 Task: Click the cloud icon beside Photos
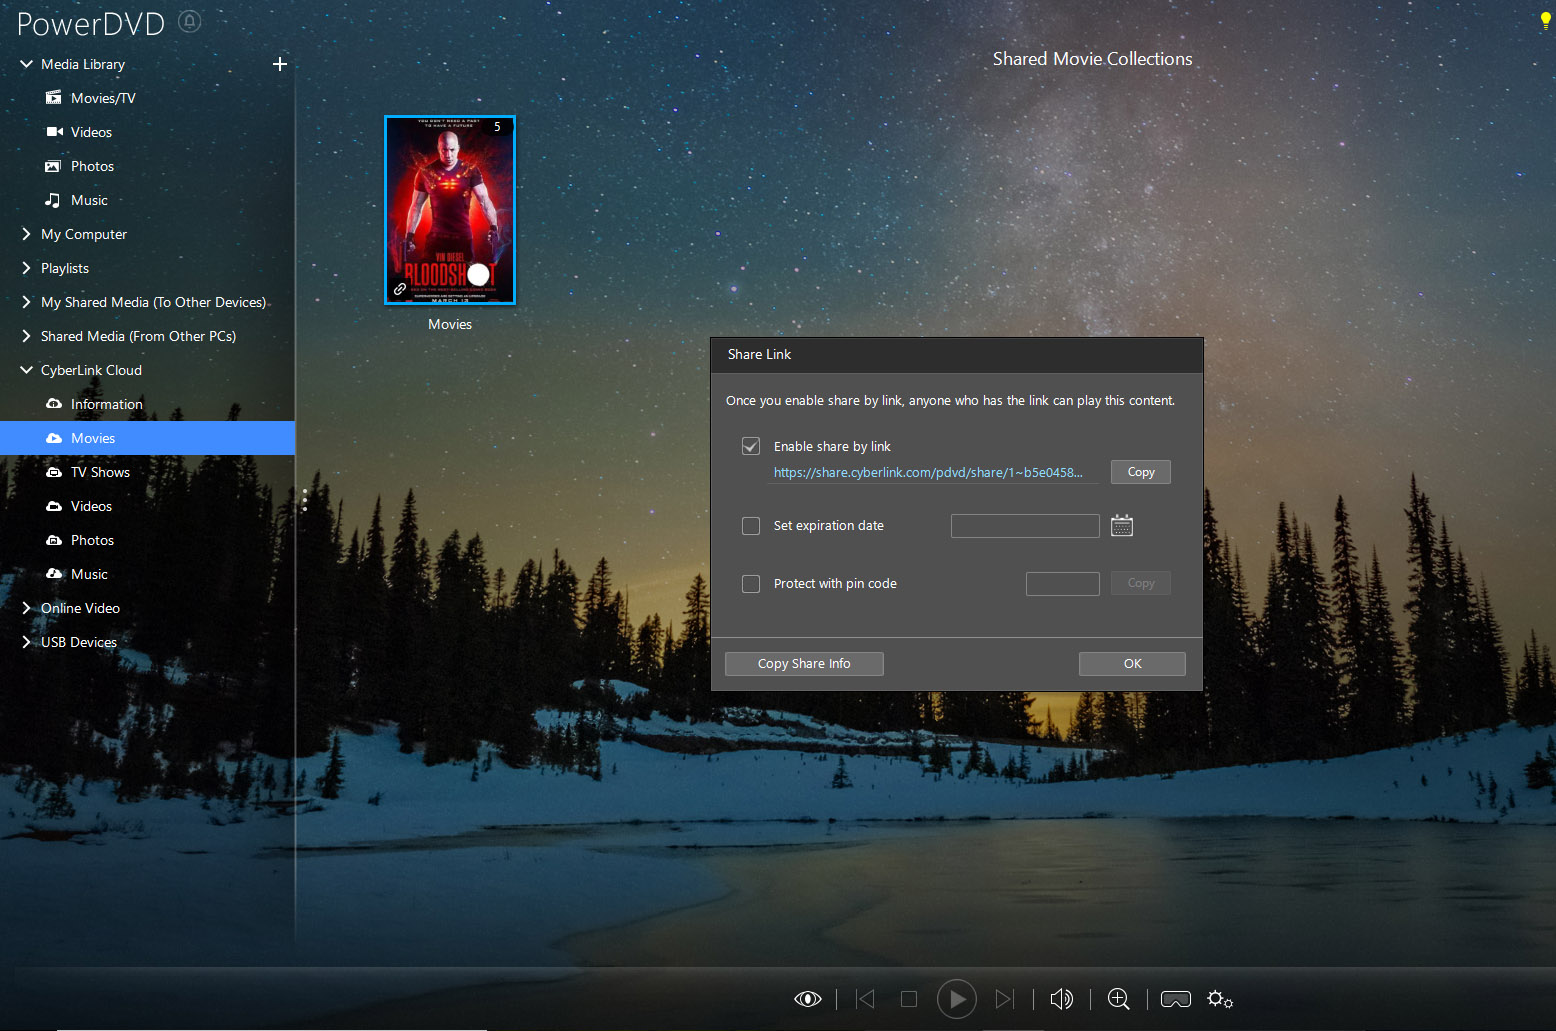[54, 540]
